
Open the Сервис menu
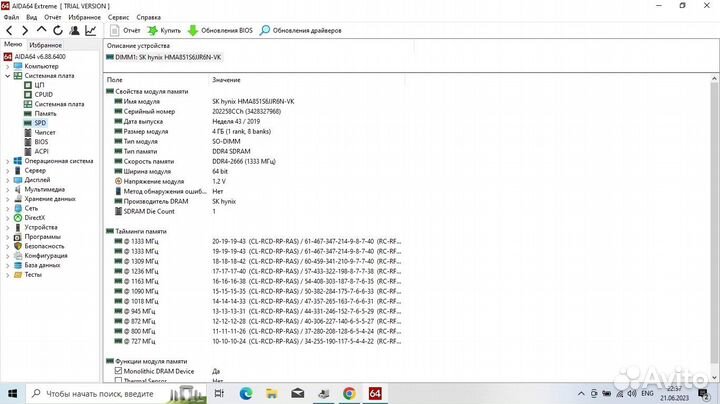(118, 17)
